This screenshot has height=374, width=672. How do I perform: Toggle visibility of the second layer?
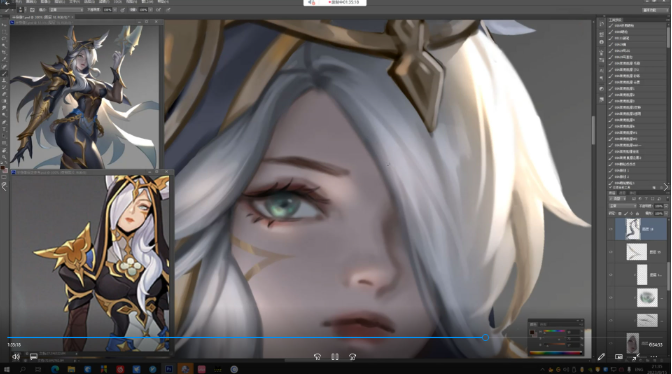(611, 252)
